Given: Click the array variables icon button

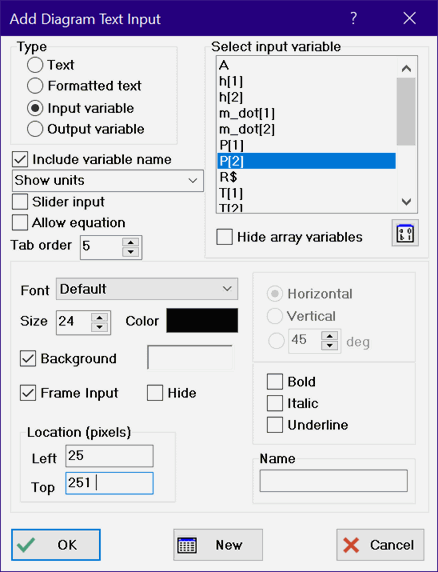Looking at the screenshot, I should click(x=405, y=233).
